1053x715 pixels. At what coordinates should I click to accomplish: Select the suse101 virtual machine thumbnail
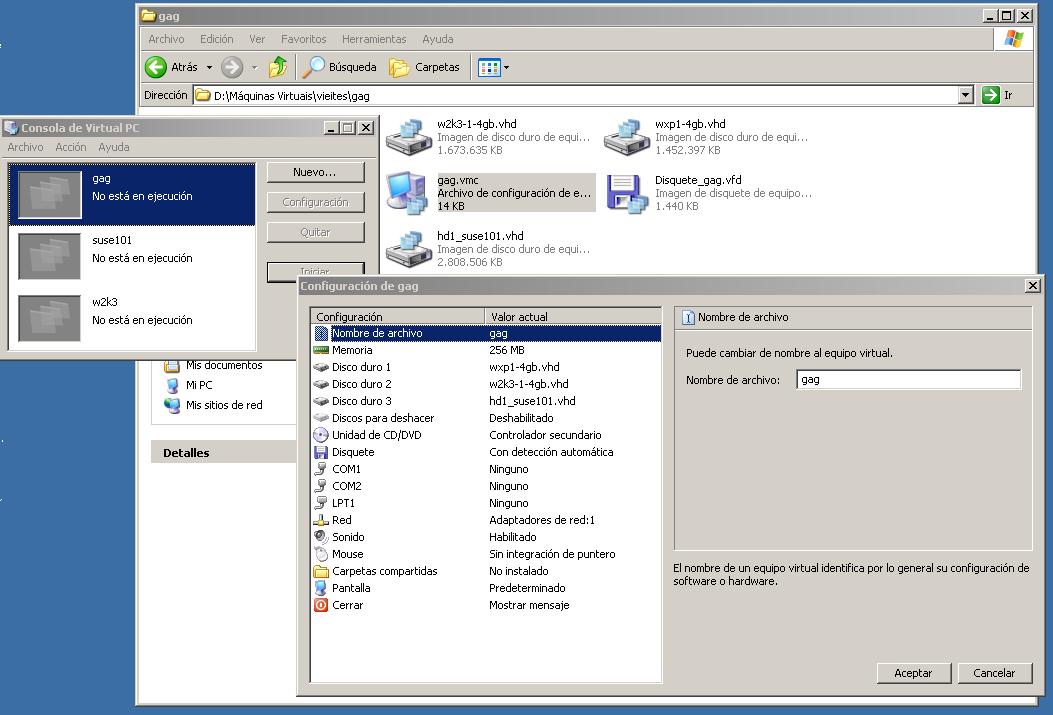(49, 256)
